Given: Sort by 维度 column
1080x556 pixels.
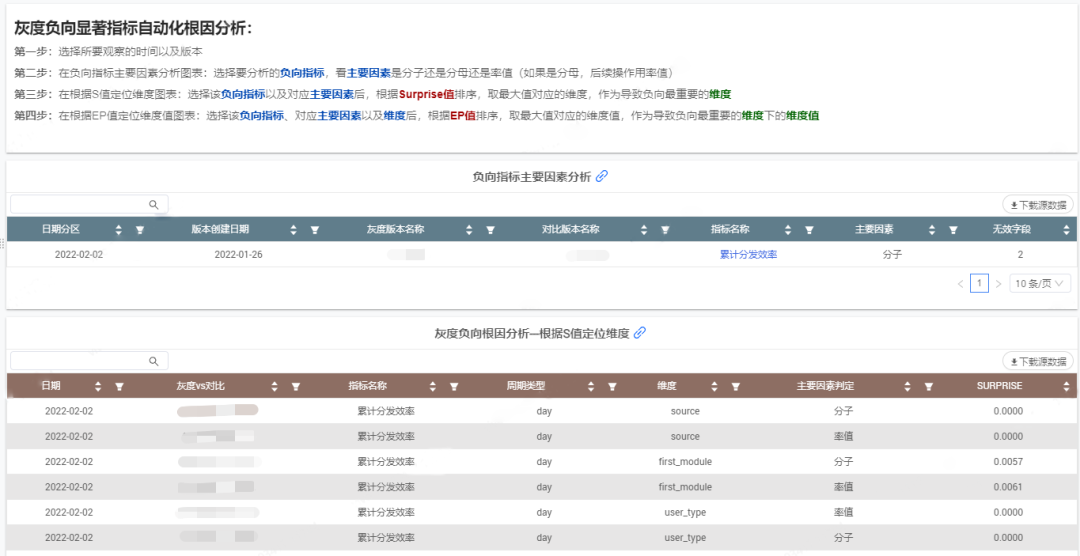Looking at the screenshot, I should coord(715,387).
